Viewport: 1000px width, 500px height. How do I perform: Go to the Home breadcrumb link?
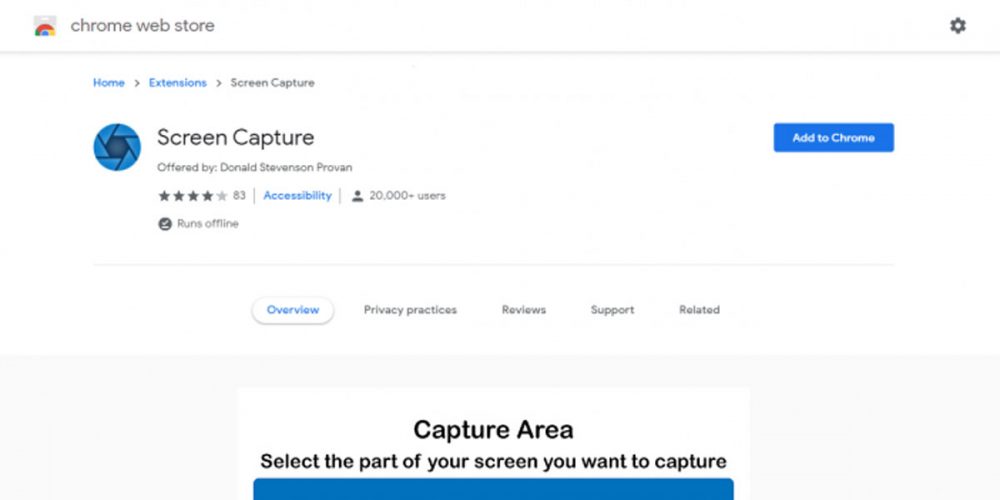[109, 83]
